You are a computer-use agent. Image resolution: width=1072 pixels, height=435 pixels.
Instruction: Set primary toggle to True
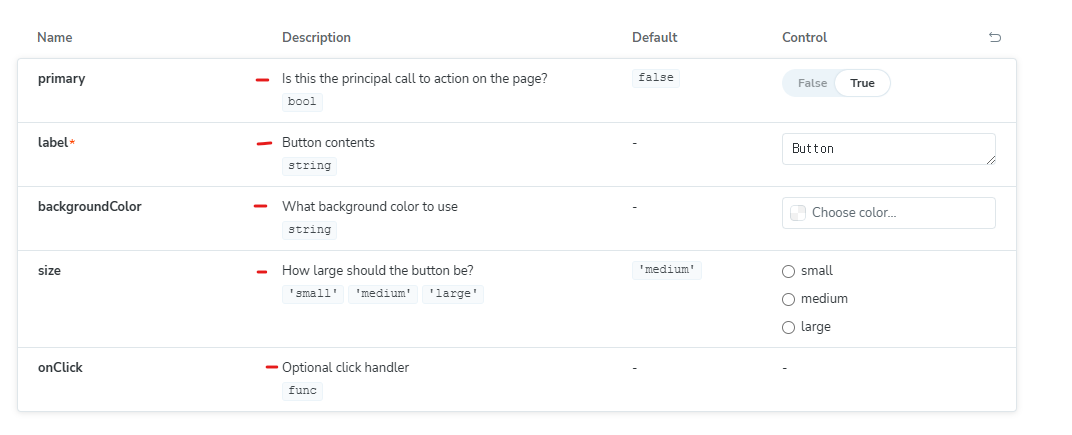tap(862, 83)
